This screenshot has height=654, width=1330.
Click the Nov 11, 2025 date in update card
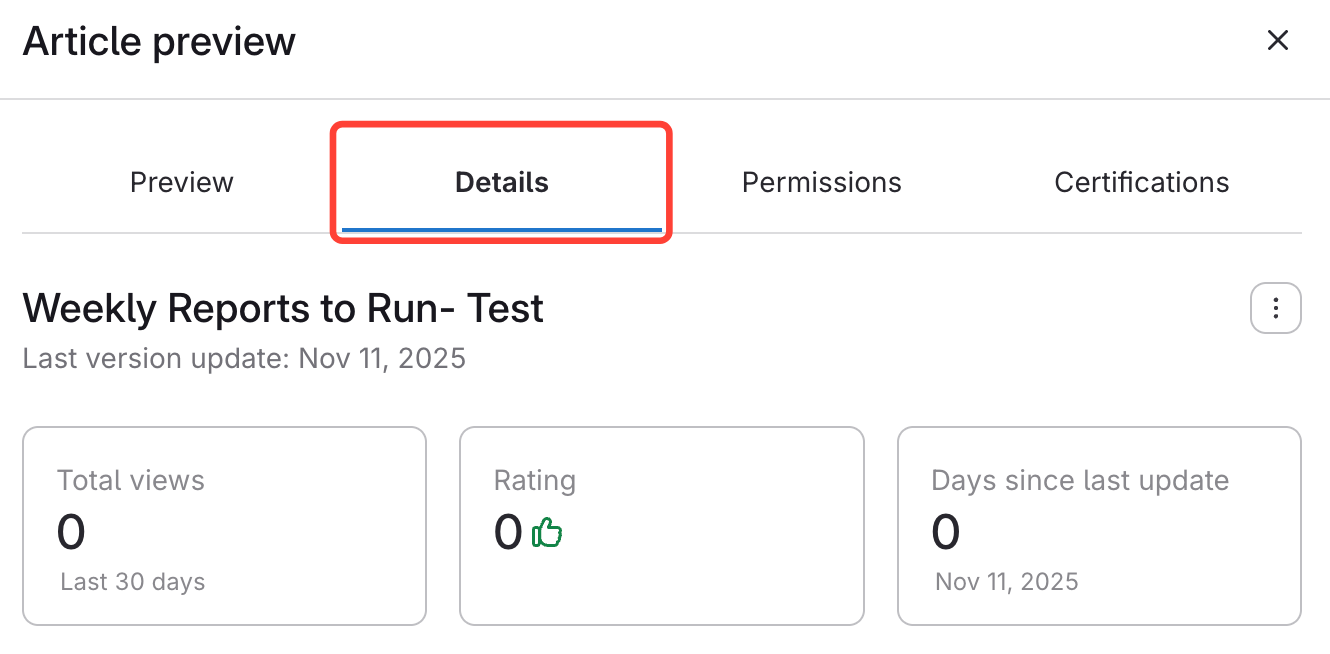tap(1007, 582)
